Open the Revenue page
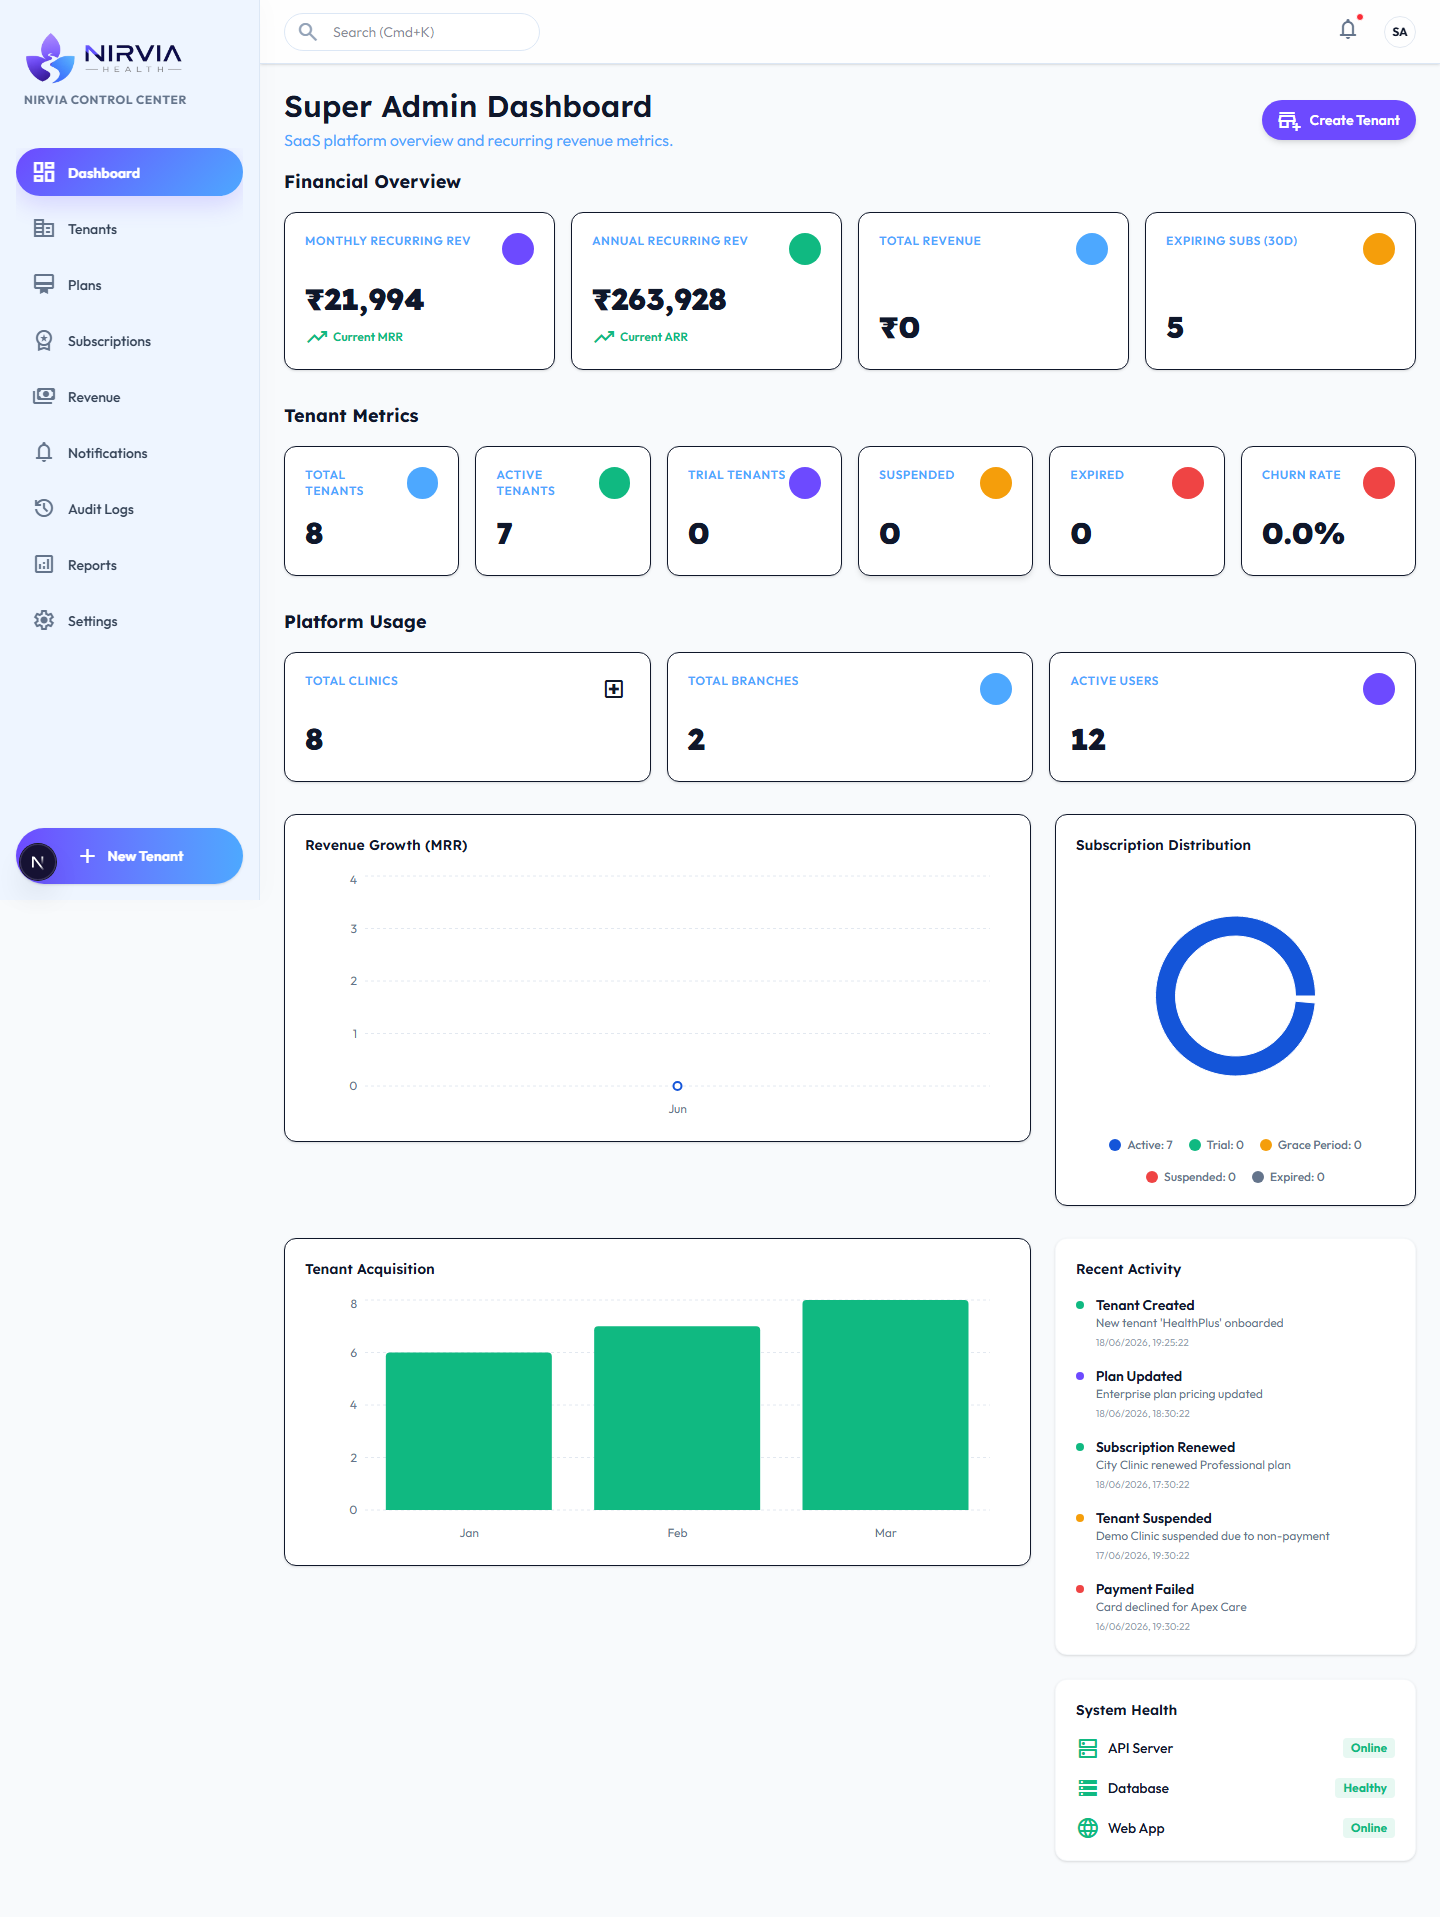Screen dimensions: 1440x1917 (129, 396)
